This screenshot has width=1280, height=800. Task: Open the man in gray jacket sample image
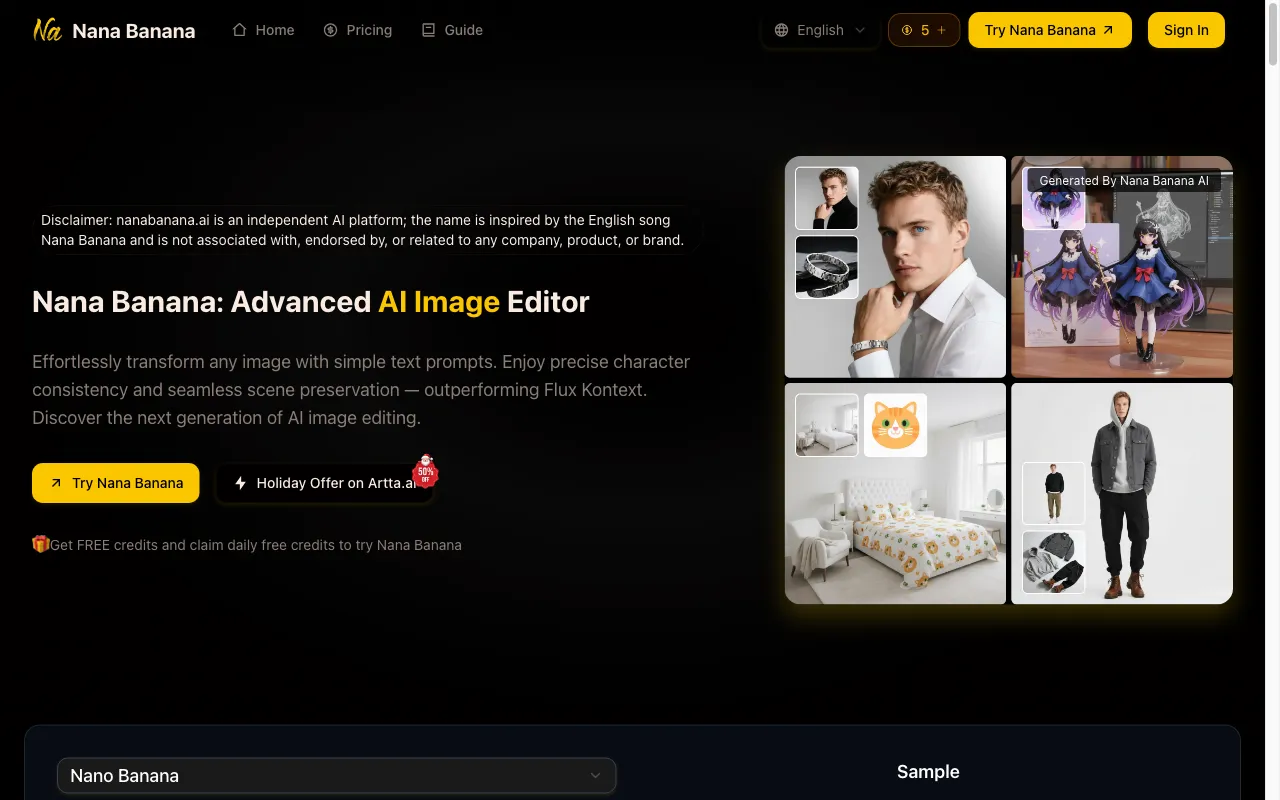point(1122,494)
